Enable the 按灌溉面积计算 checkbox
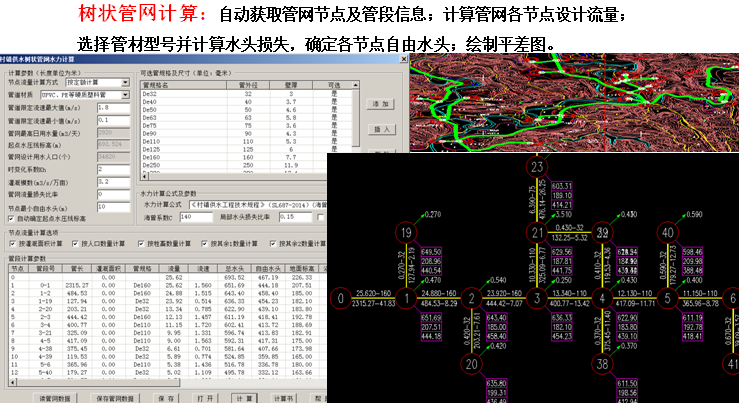Viewport: 739px width, 403px height. (x=11, y=243)
